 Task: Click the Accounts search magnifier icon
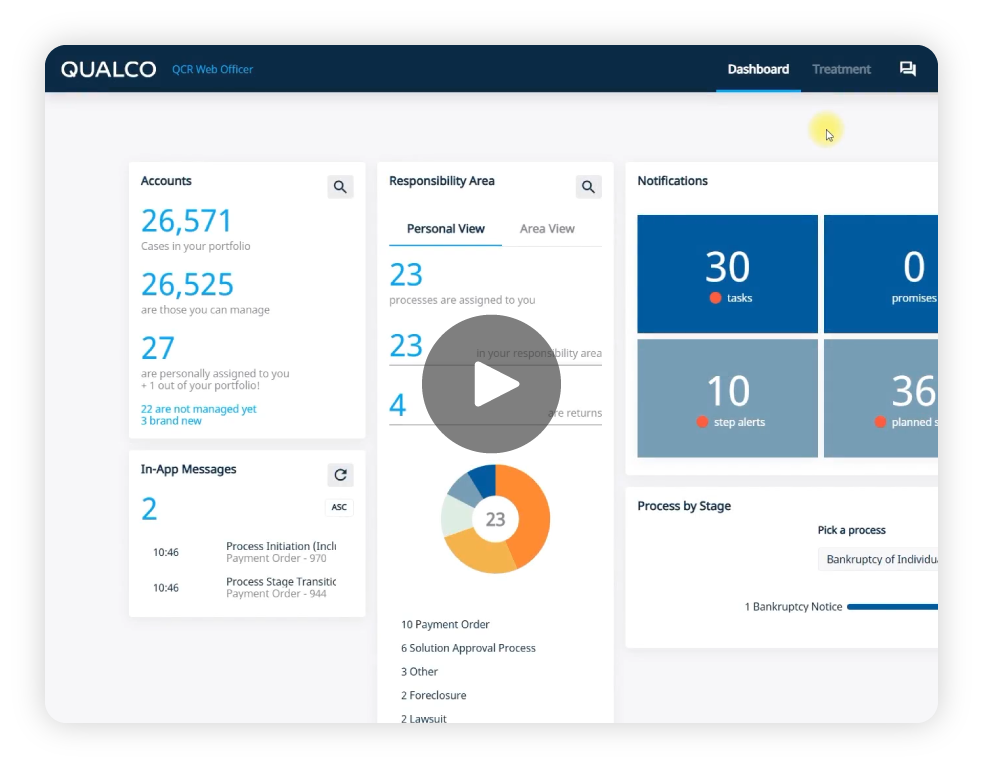pyautogui.click(x=340, y=187)
